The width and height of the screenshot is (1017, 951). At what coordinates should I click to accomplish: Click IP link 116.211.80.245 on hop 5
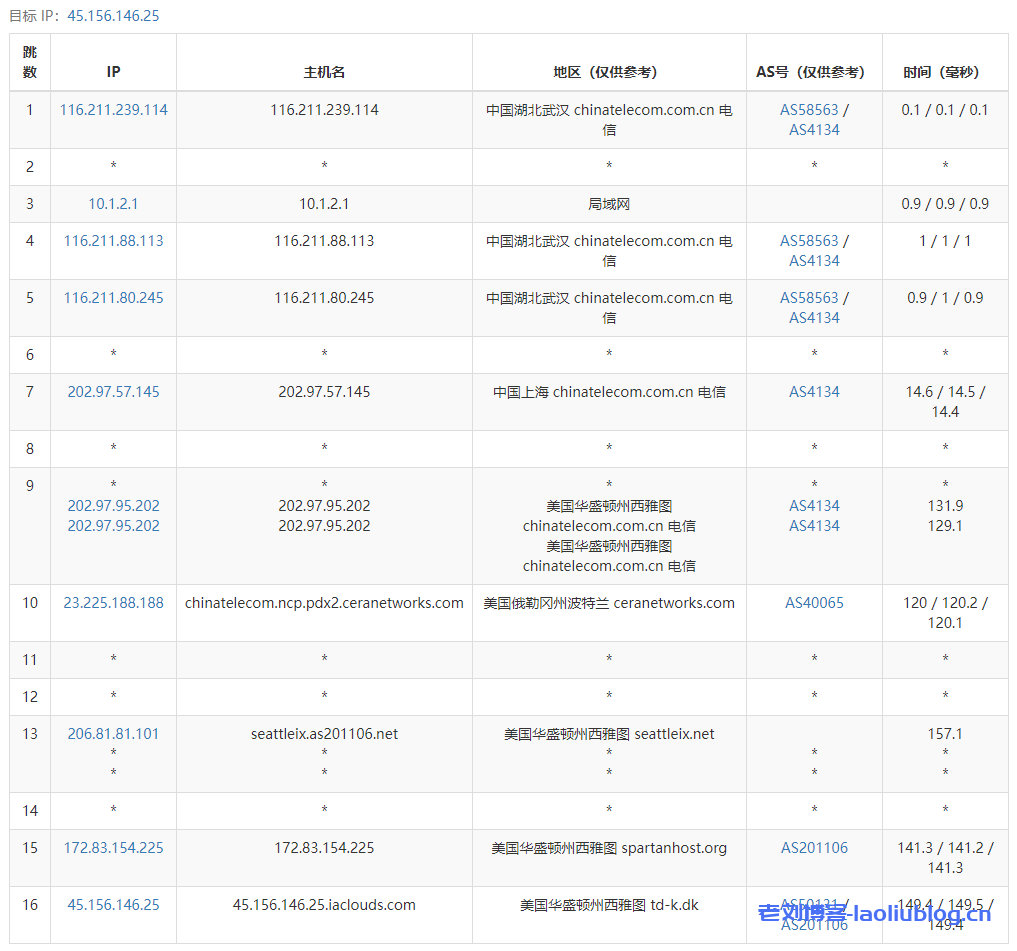click(x=113, y=297)
